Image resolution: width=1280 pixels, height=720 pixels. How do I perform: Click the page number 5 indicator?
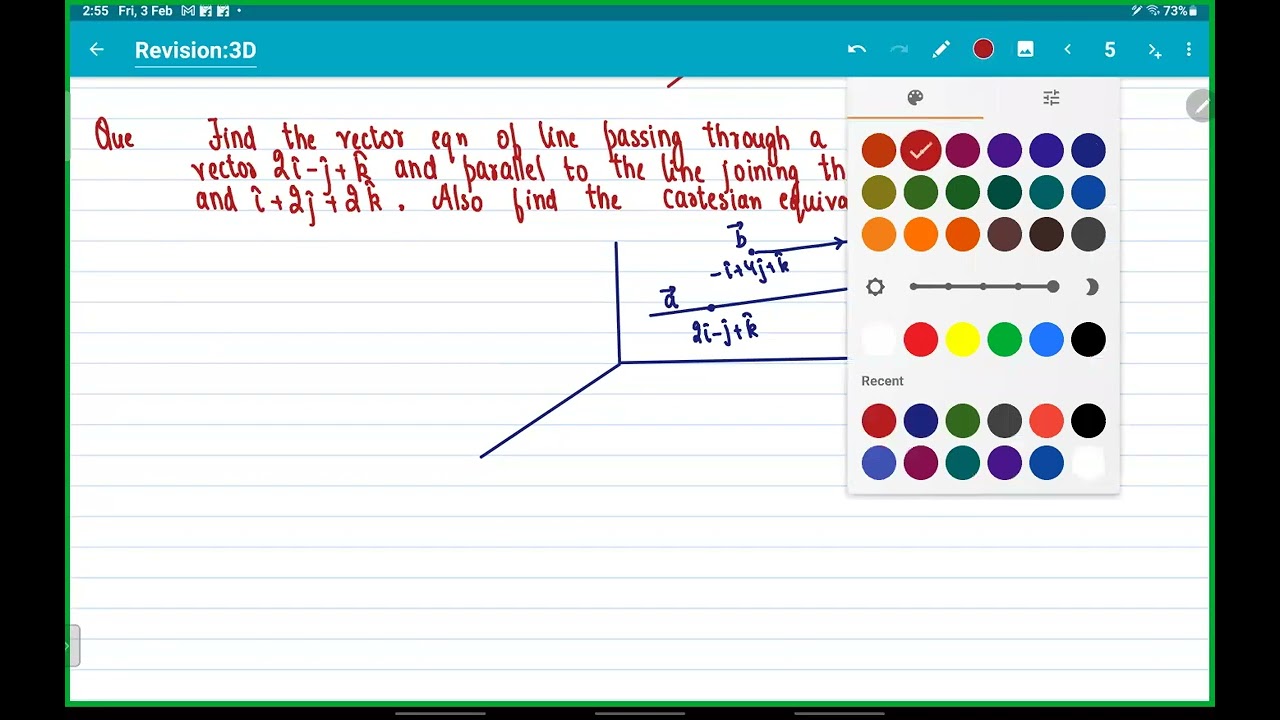pos(1109,49)
